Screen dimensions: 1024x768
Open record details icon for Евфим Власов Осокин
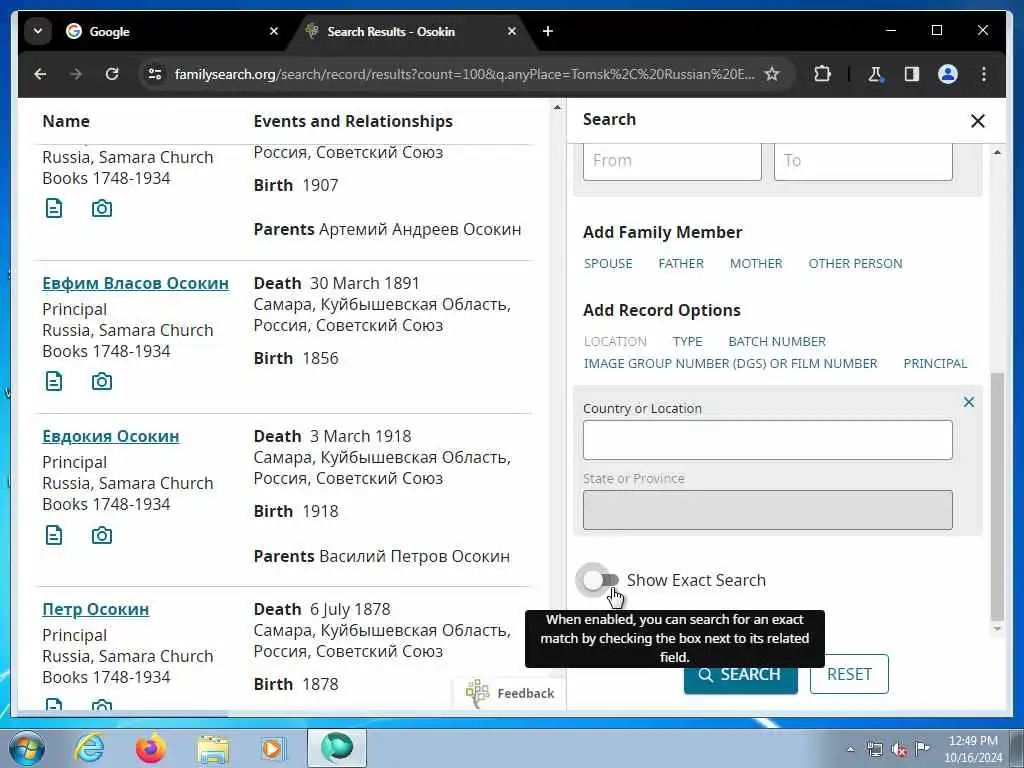(x=54, y=381)
